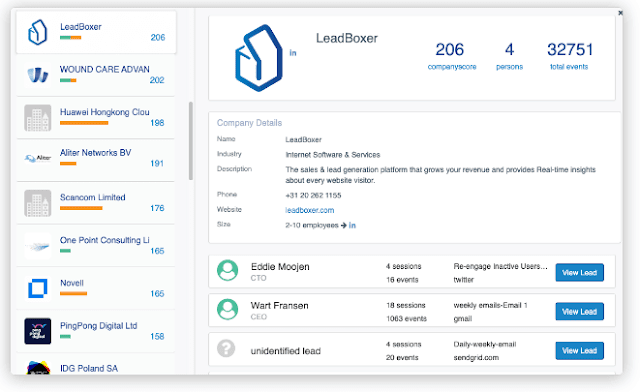Click the LeadBoxer title in header card
Viewport: 640px width, 392px height.
(x=347, y=38)
